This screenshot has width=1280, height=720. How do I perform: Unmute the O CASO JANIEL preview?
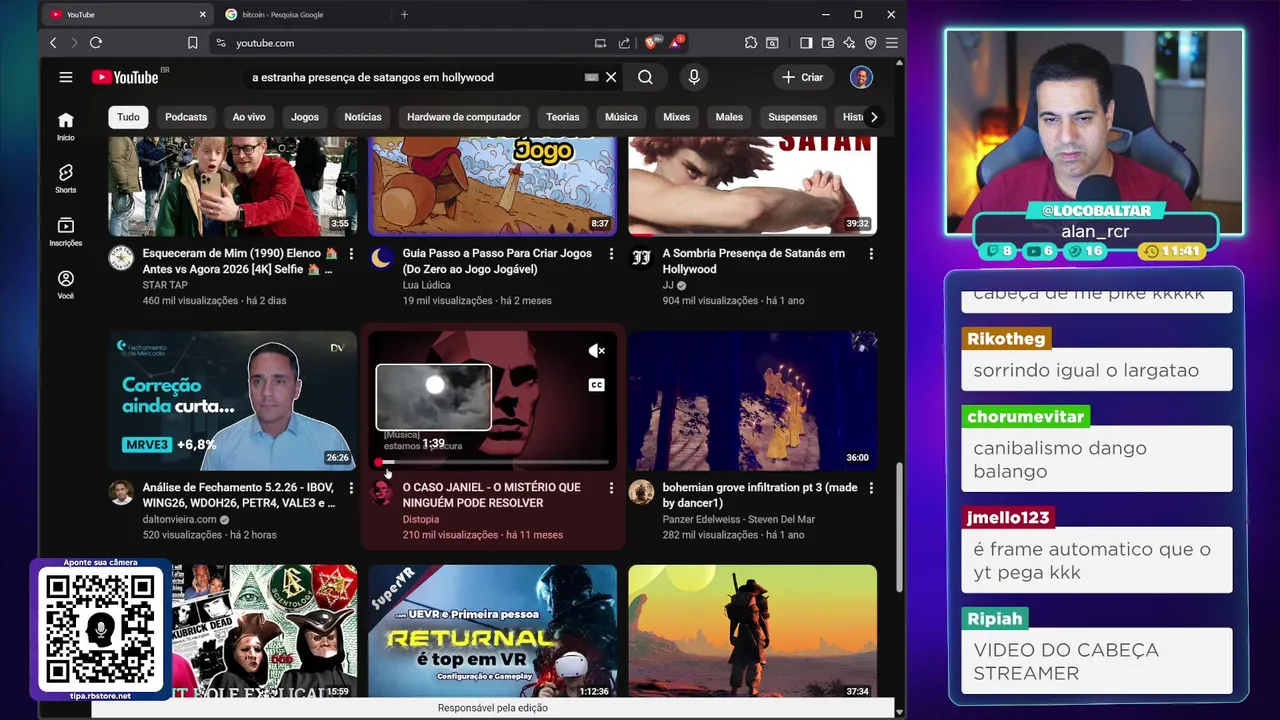coord(597,351)
